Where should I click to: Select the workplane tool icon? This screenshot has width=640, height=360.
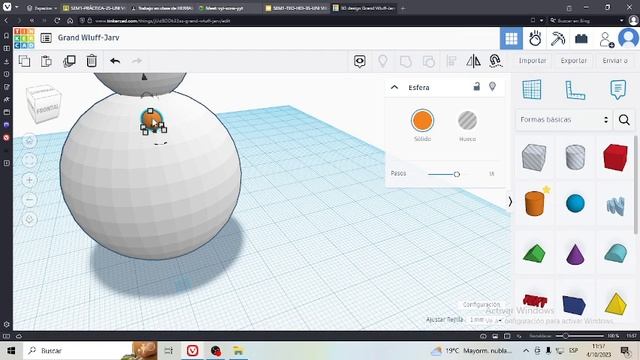(532, 89)
